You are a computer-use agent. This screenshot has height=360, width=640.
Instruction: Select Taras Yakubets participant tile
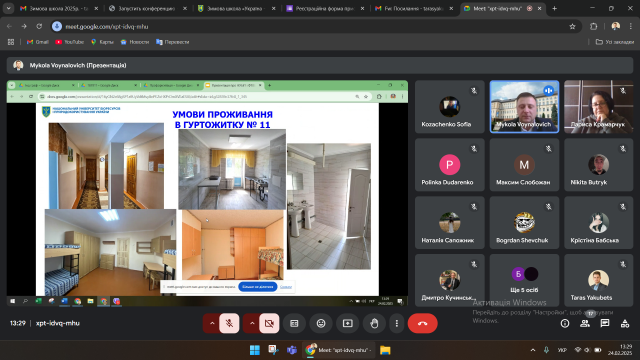point(598,280)
